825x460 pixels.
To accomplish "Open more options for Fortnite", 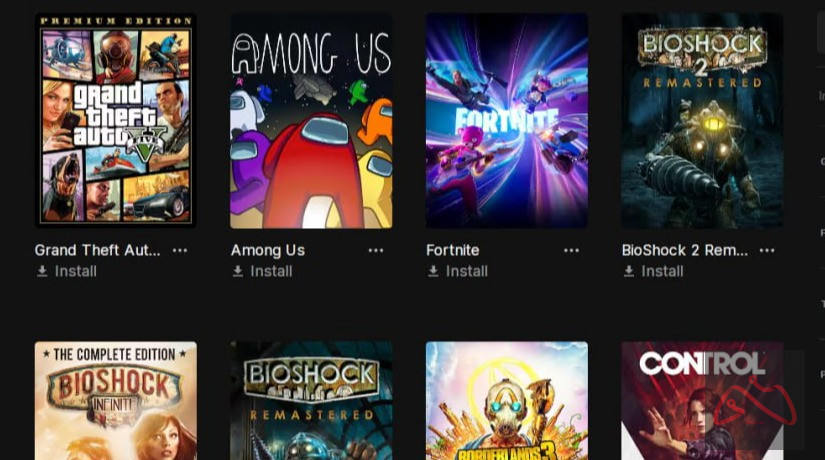I will pyautogui.click(x=571, y=251).
